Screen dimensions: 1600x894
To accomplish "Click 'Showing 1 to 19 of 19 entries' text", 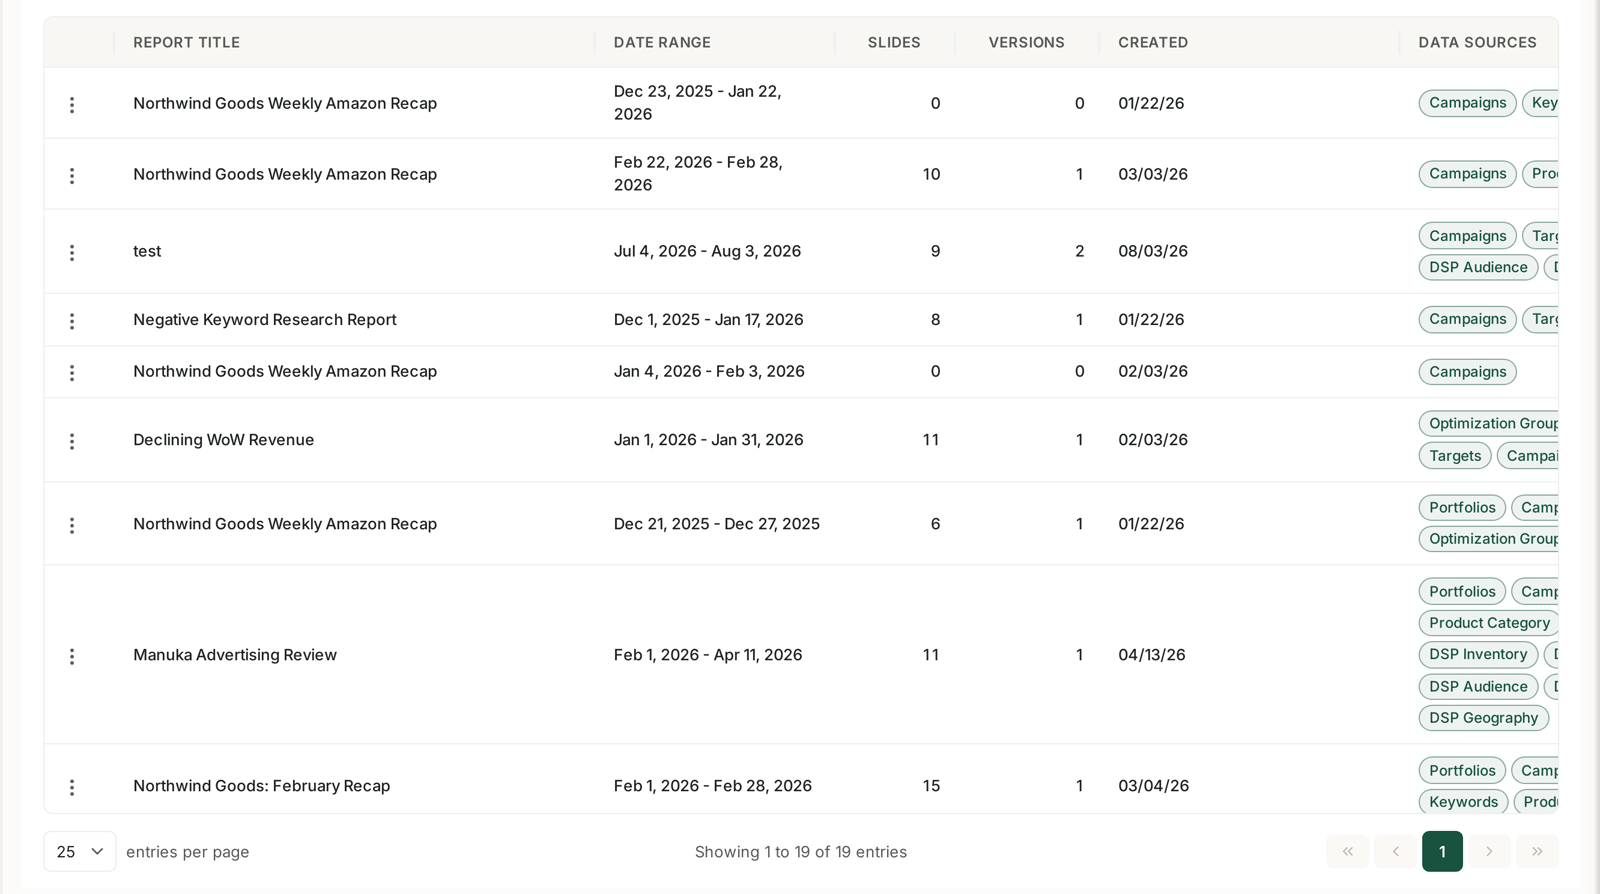I will pyautogui.click(x=801, y=852).
